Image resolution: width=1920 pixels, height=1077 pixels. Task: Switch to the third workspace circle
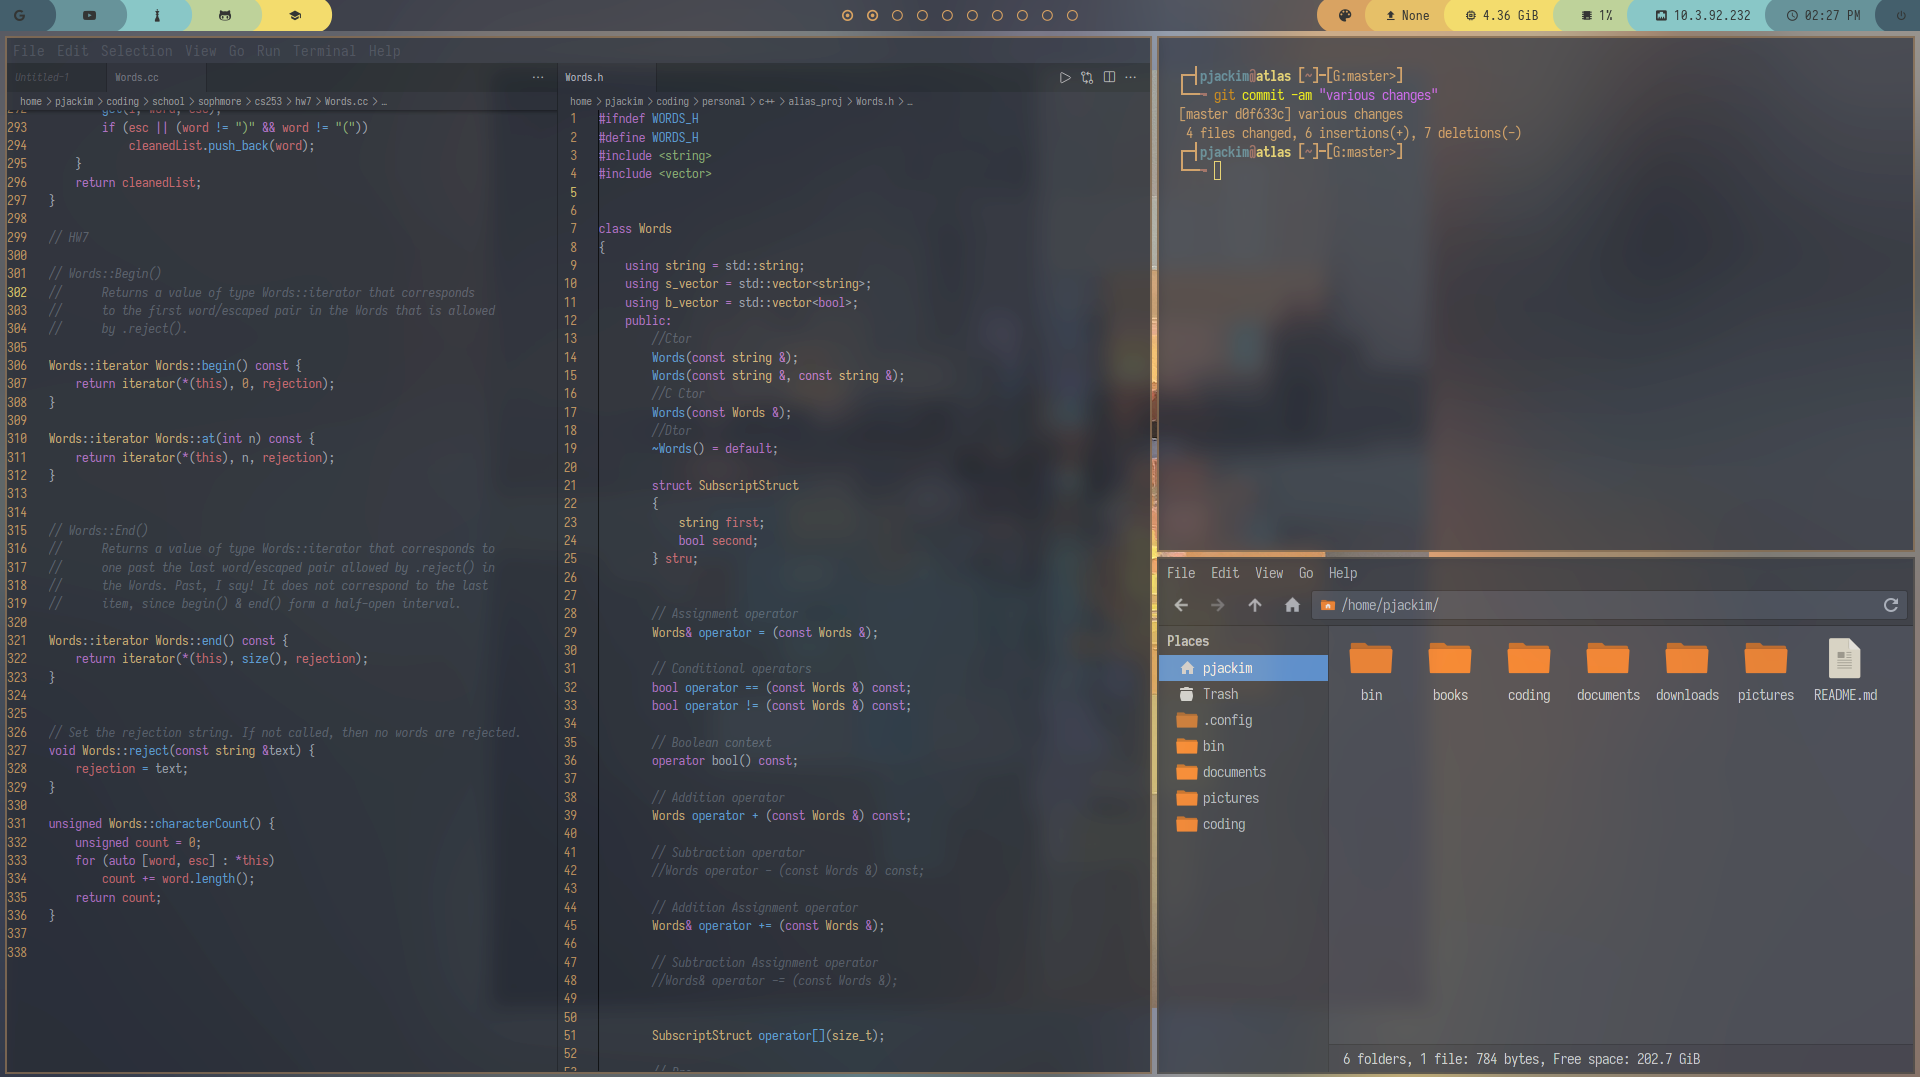pos(897,15)
